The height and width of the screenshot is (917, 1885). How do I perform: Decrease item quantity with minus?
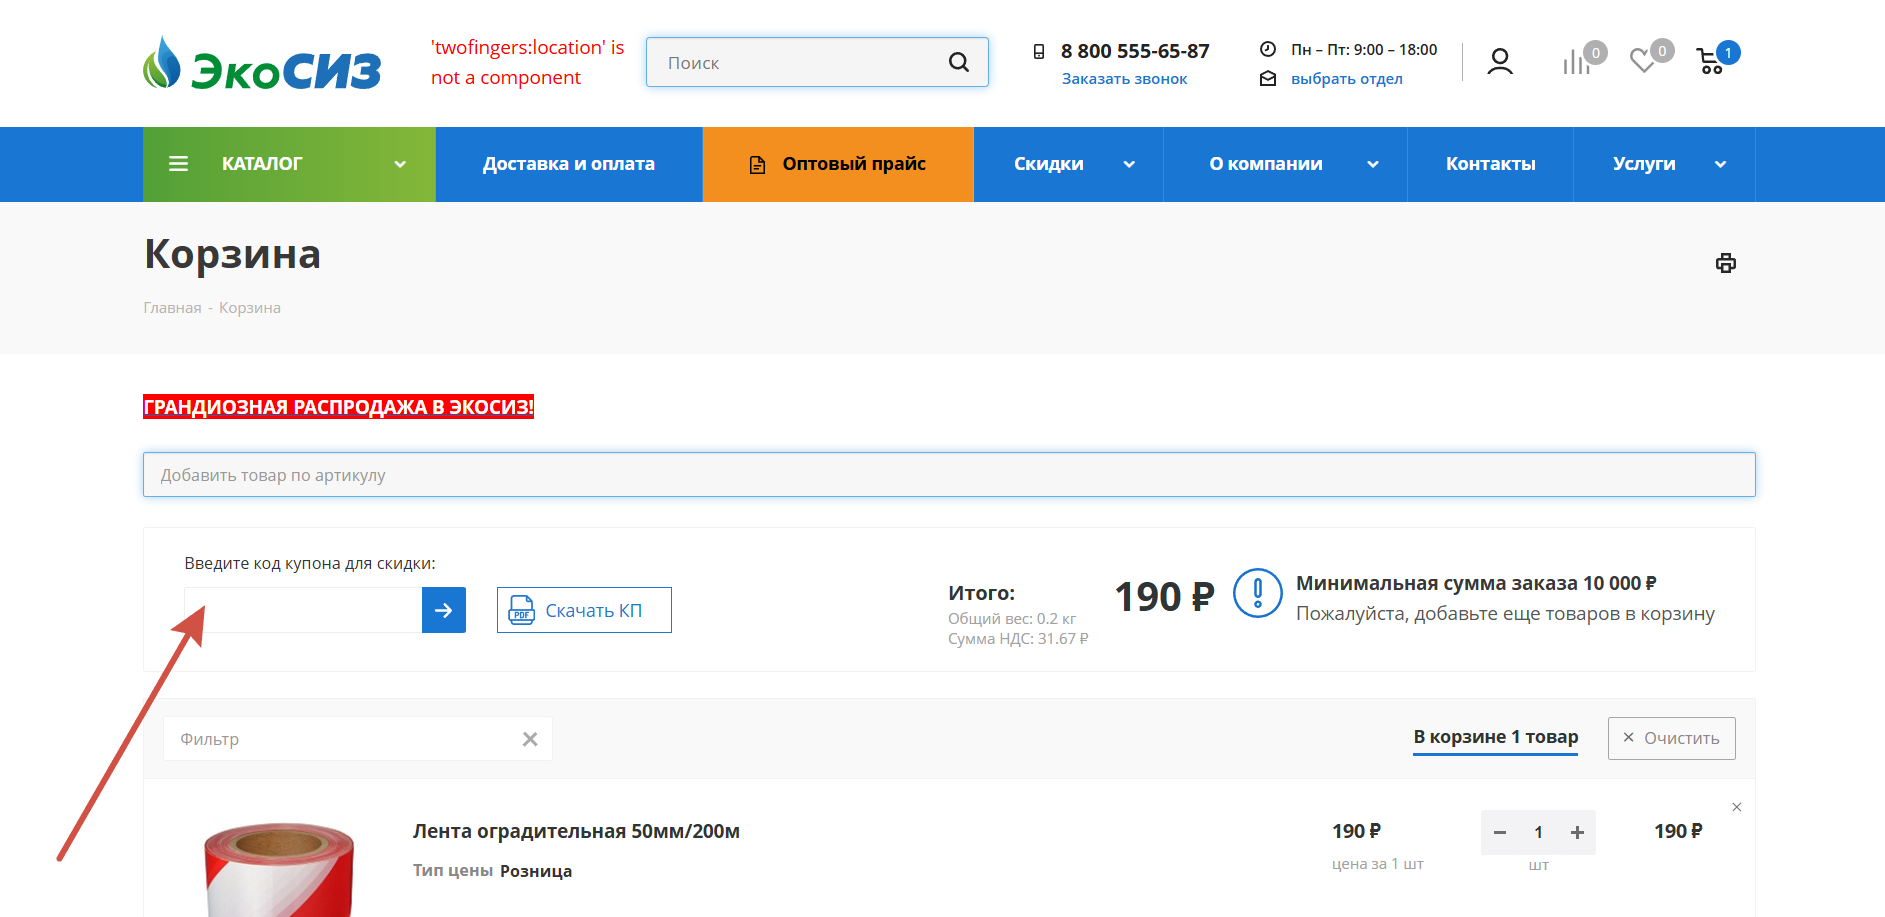coord(1500,832)
